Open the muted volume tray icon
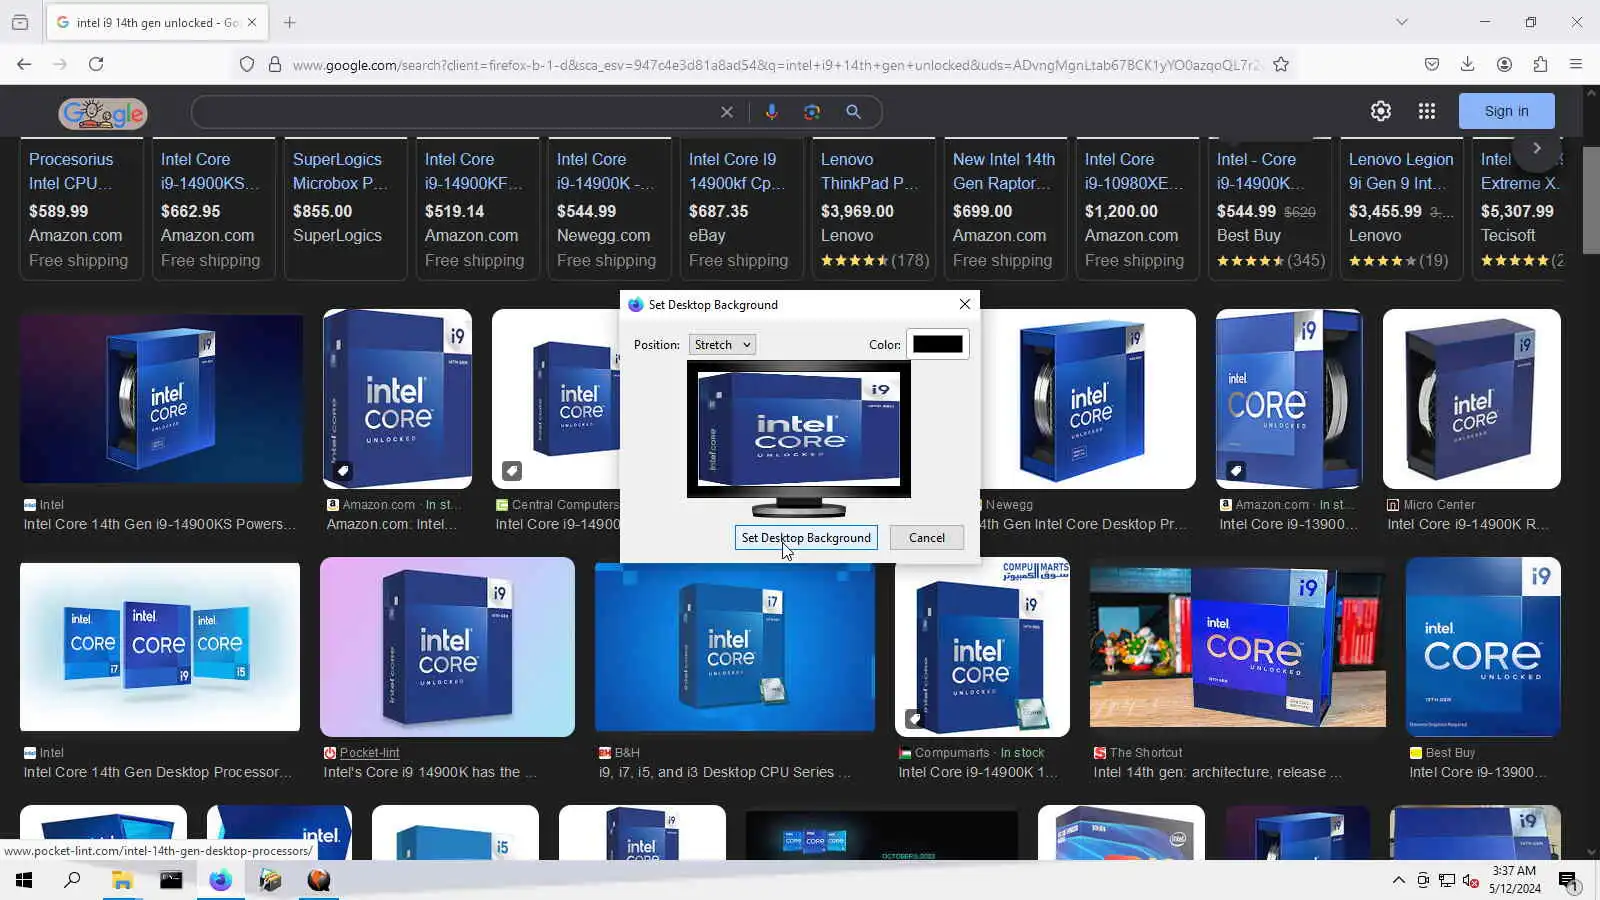This screenshot has width=1600, height=900. click(1471, 880)
